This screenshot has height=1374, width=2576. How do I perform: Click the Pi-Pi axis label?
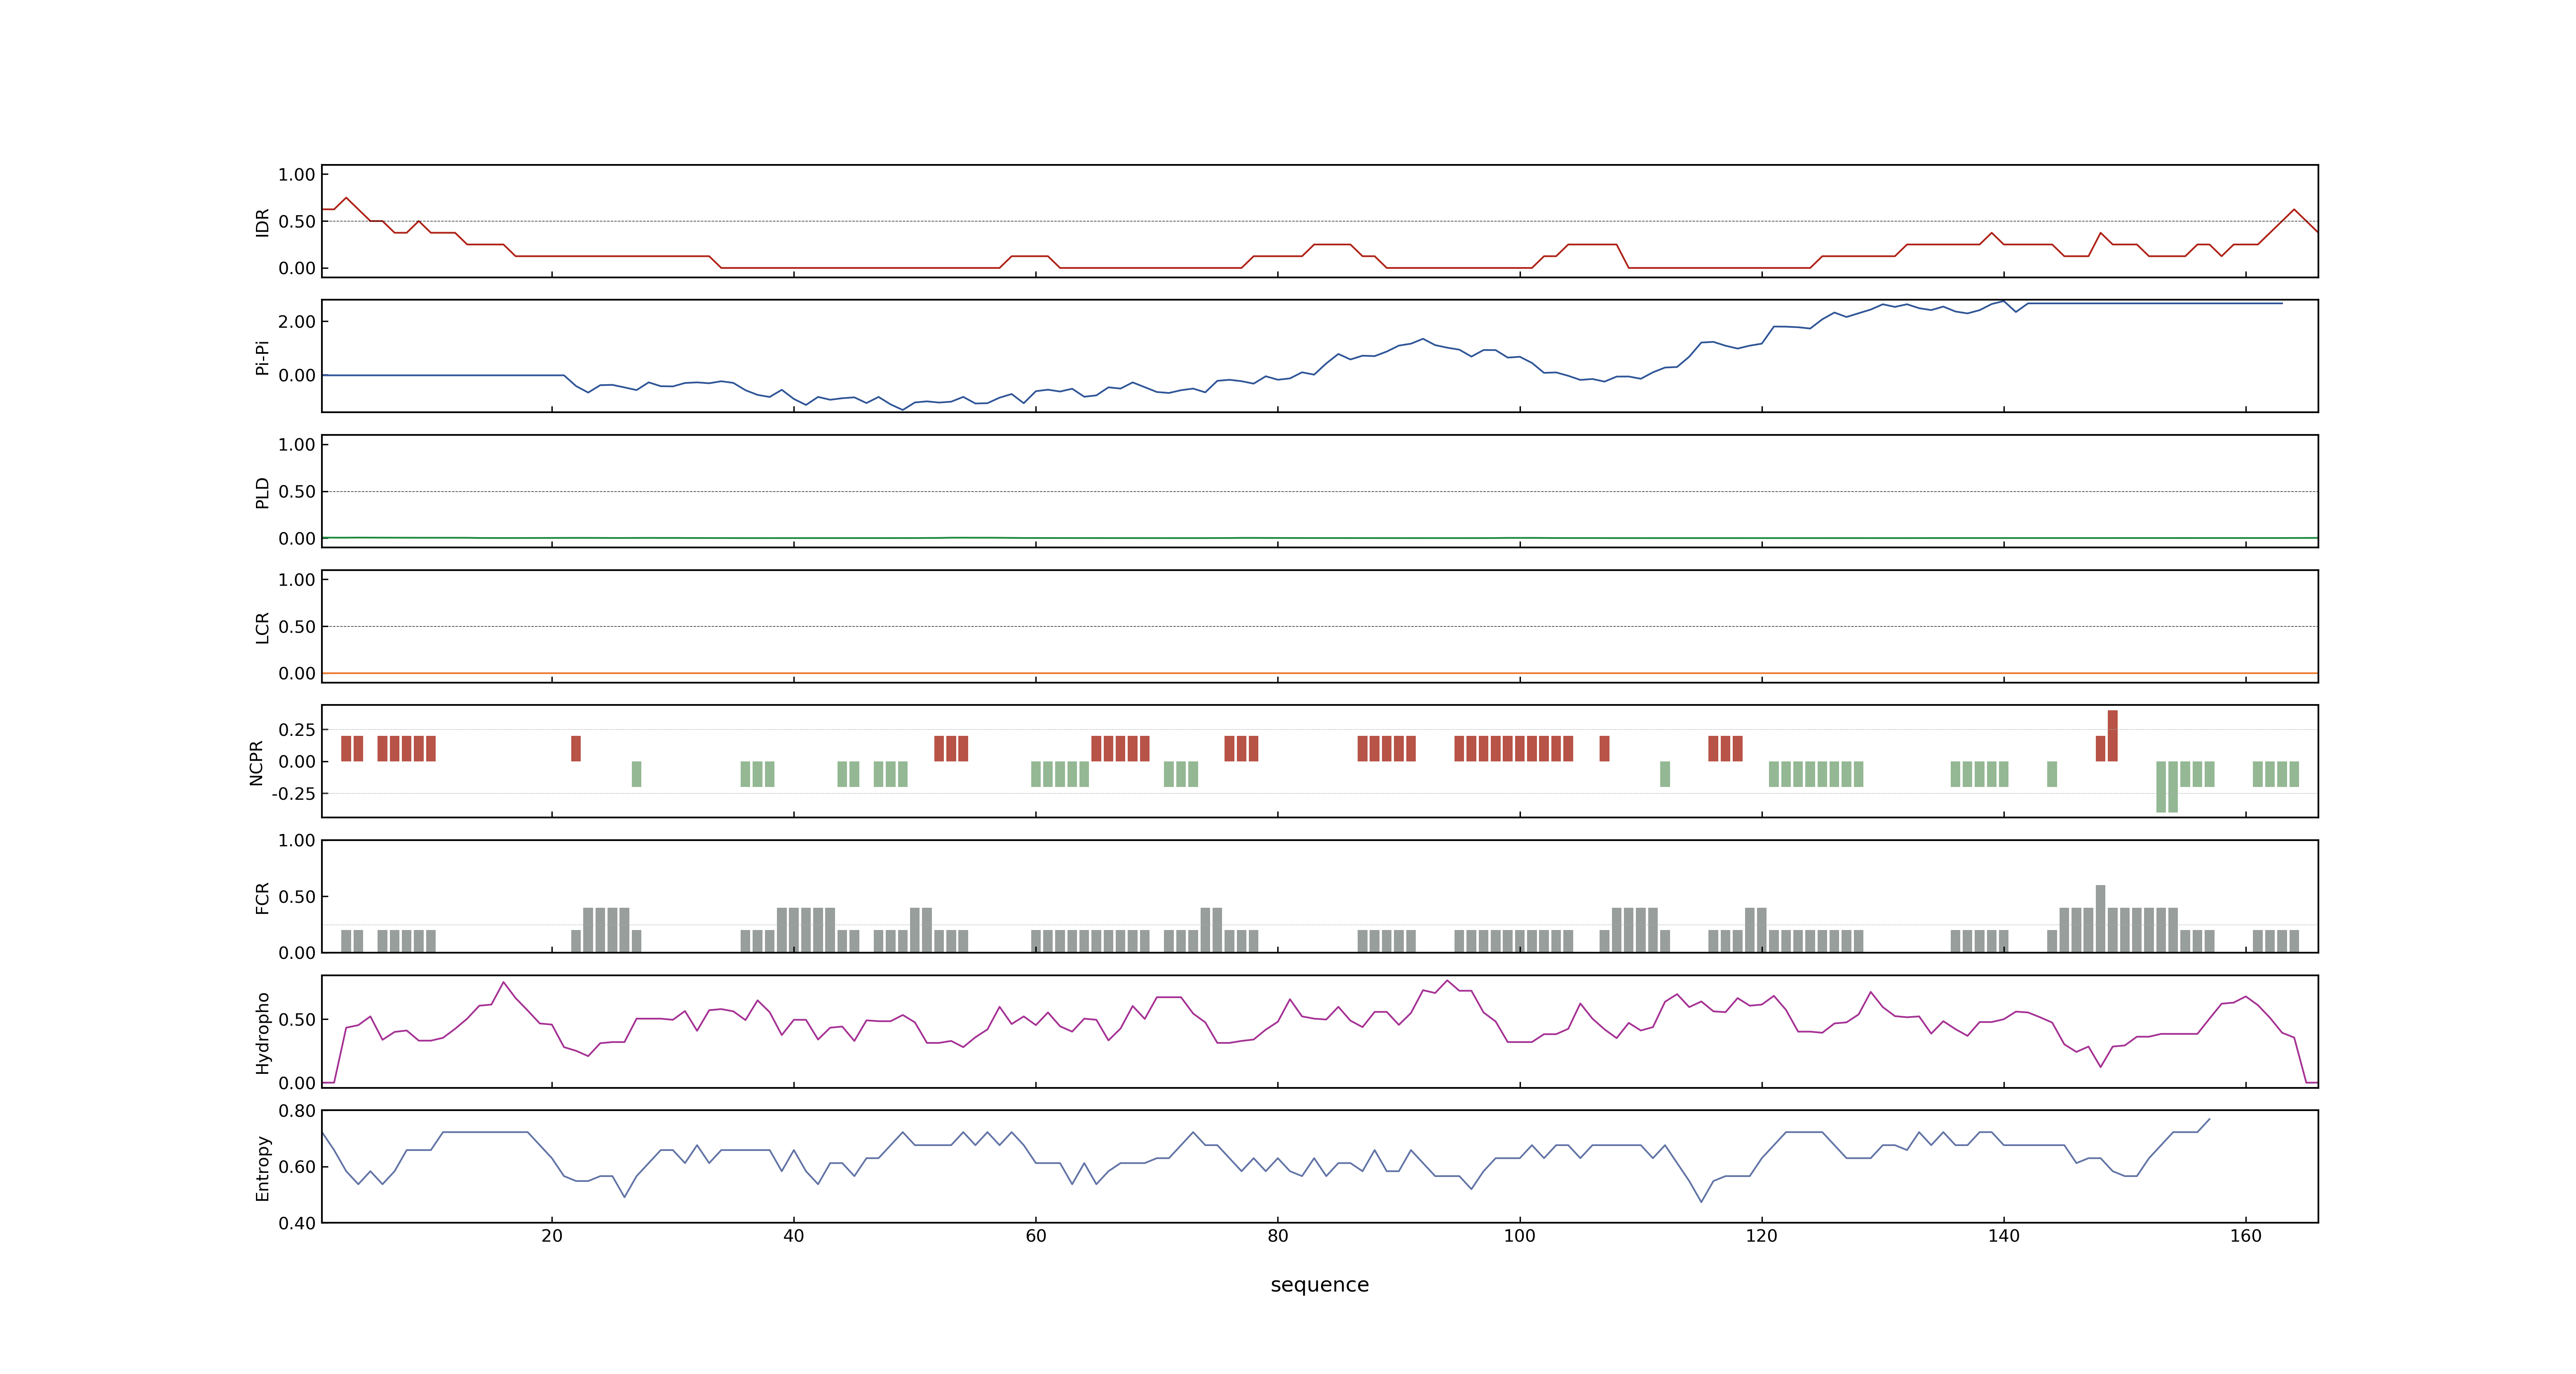pyautogui.click(x=262, y=357)
